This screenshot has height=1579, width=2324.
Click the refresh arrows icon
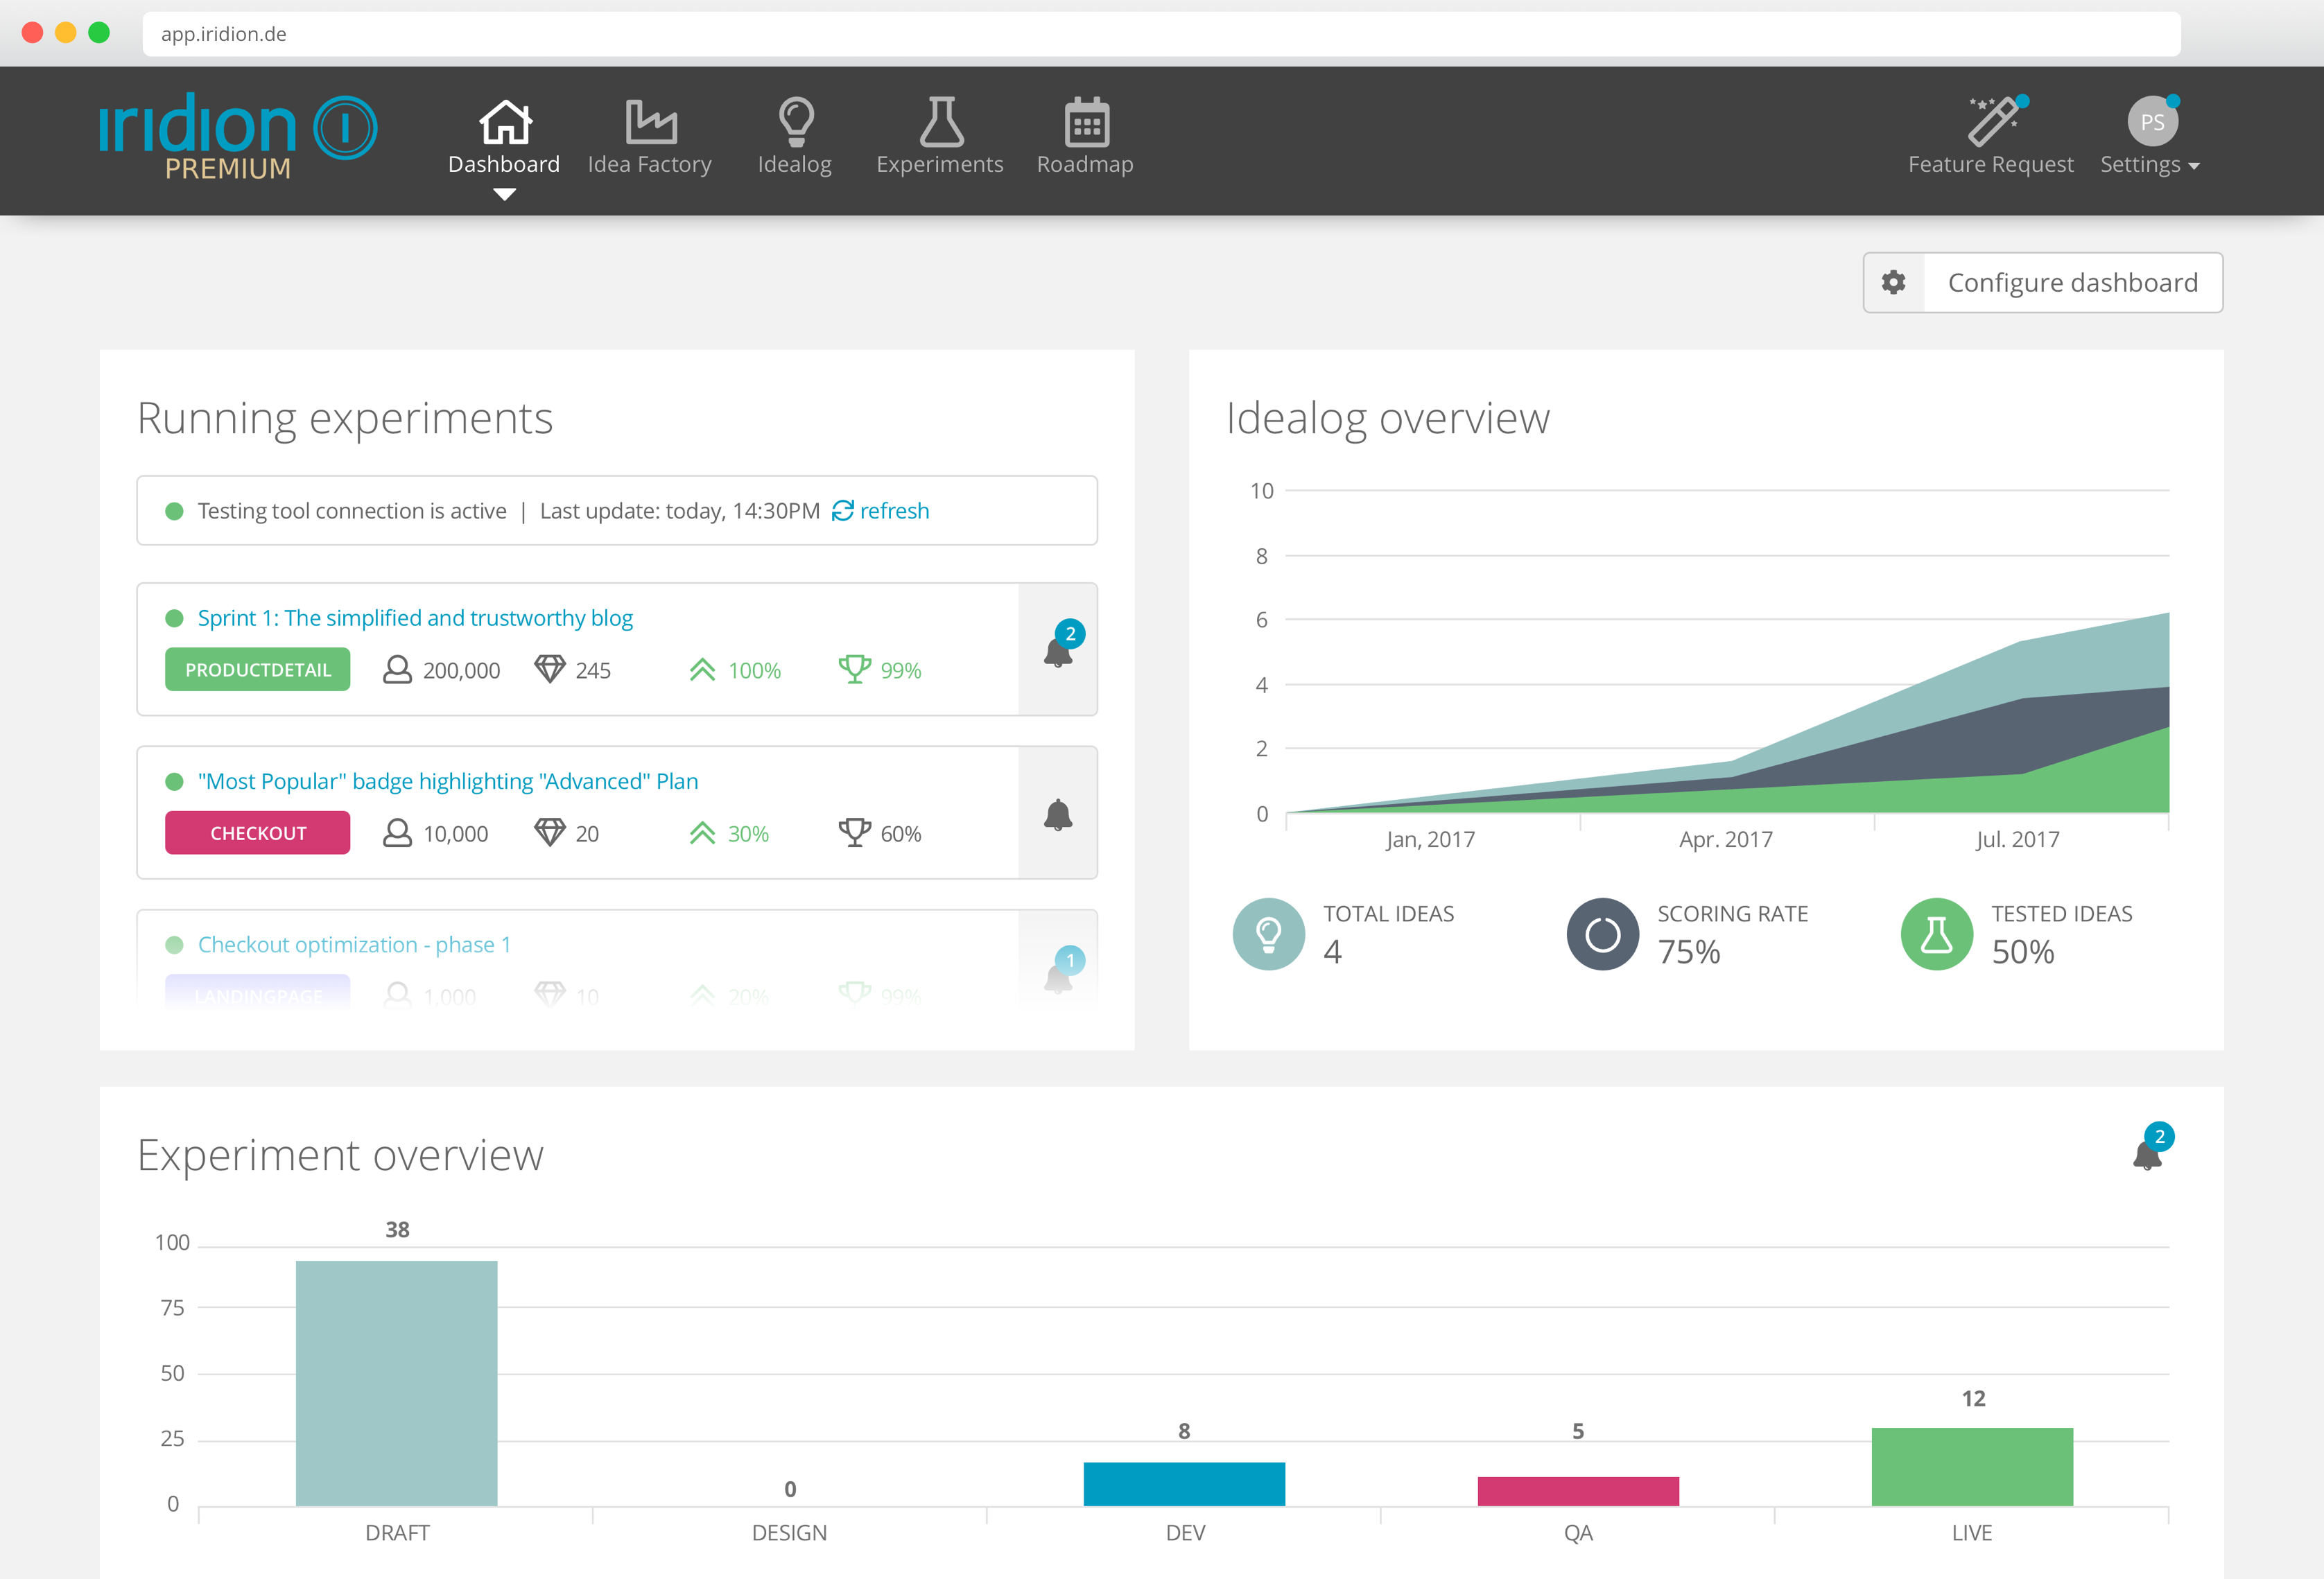[843, 511]
